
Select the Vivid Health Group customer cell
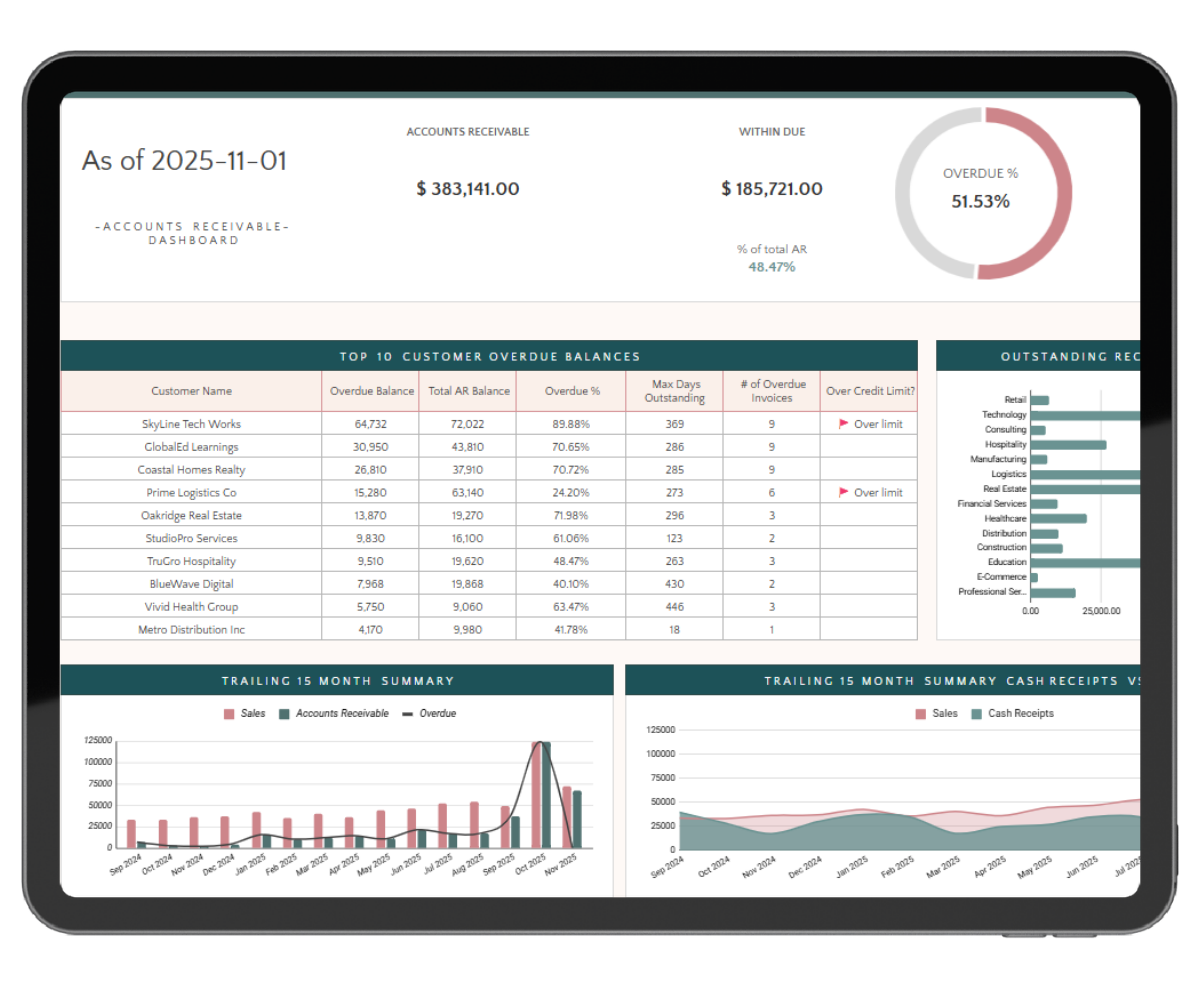191,607
